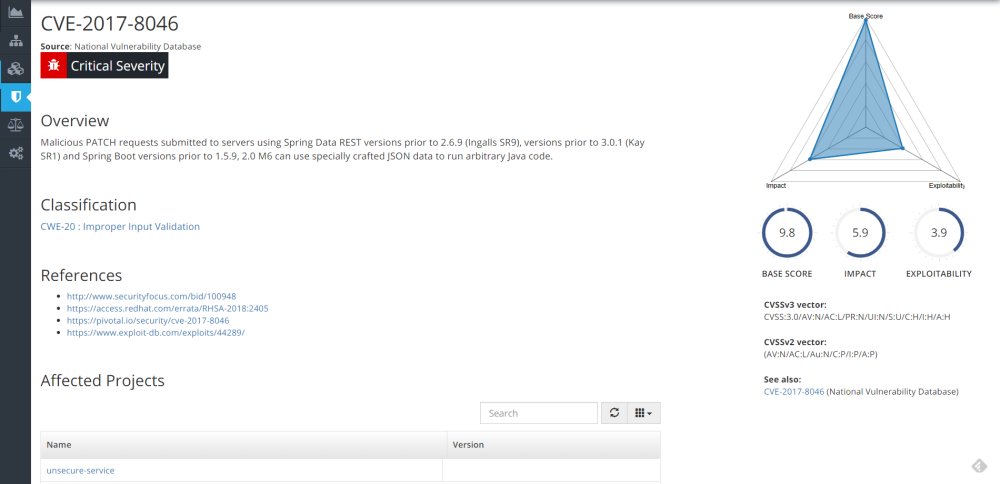Screen dimensions: 1000x484
Task: Open the Projects hierarchy icon in sidebar
Action: pos(15,41)
